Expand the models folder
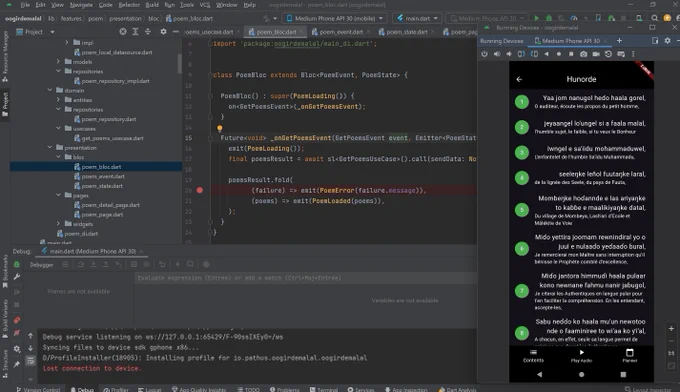680x392 pixels. 59,62
